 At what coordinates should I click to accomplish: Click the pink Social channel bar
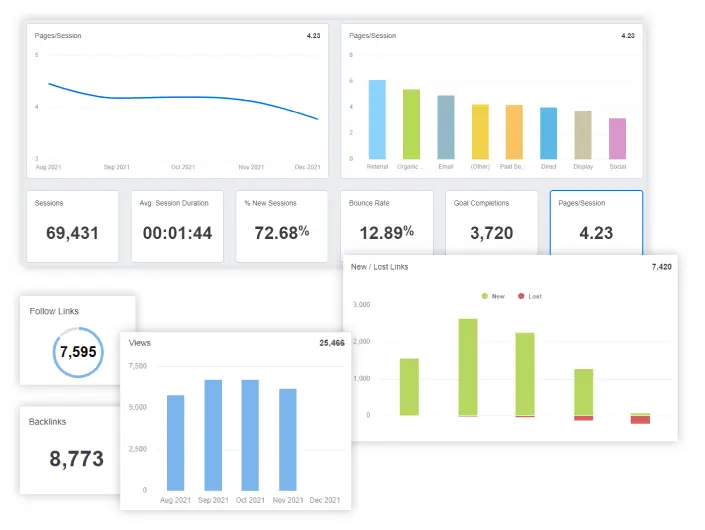tap(617, 138)
